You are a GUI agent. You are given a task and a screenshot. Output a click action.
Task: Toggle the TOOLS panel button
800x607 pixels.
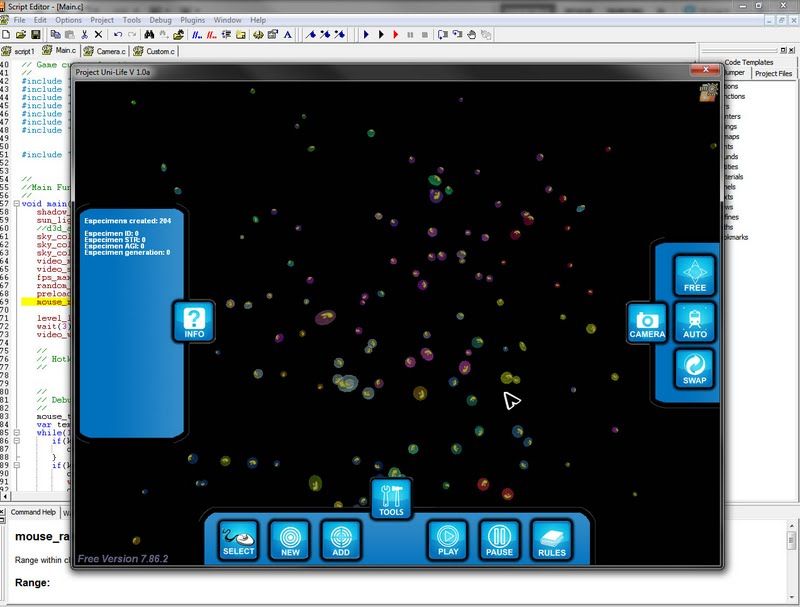click(x=391, y=499)
